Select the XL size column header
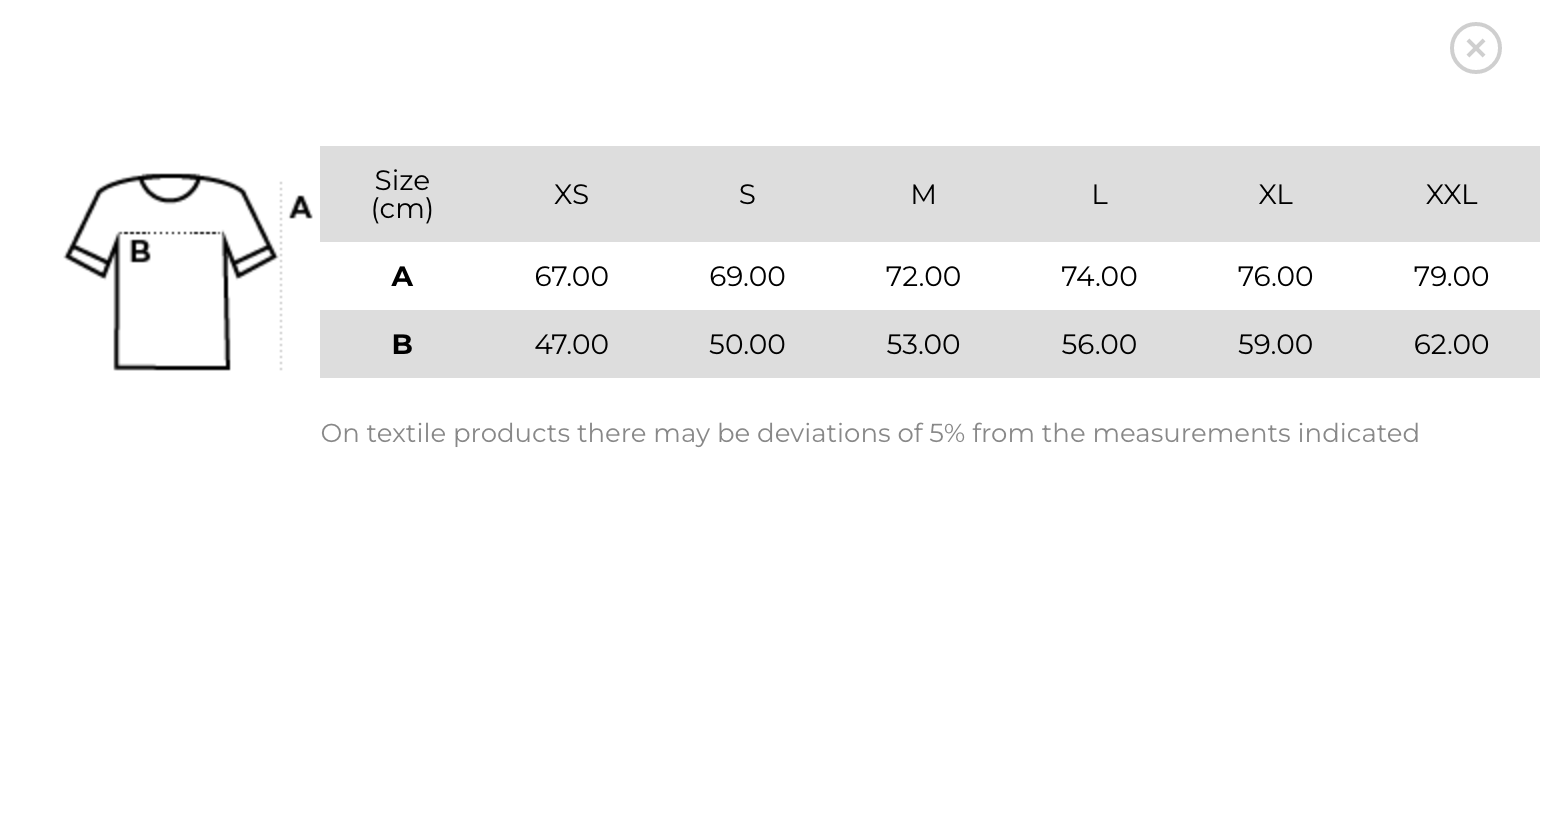 click(1275, 194)
